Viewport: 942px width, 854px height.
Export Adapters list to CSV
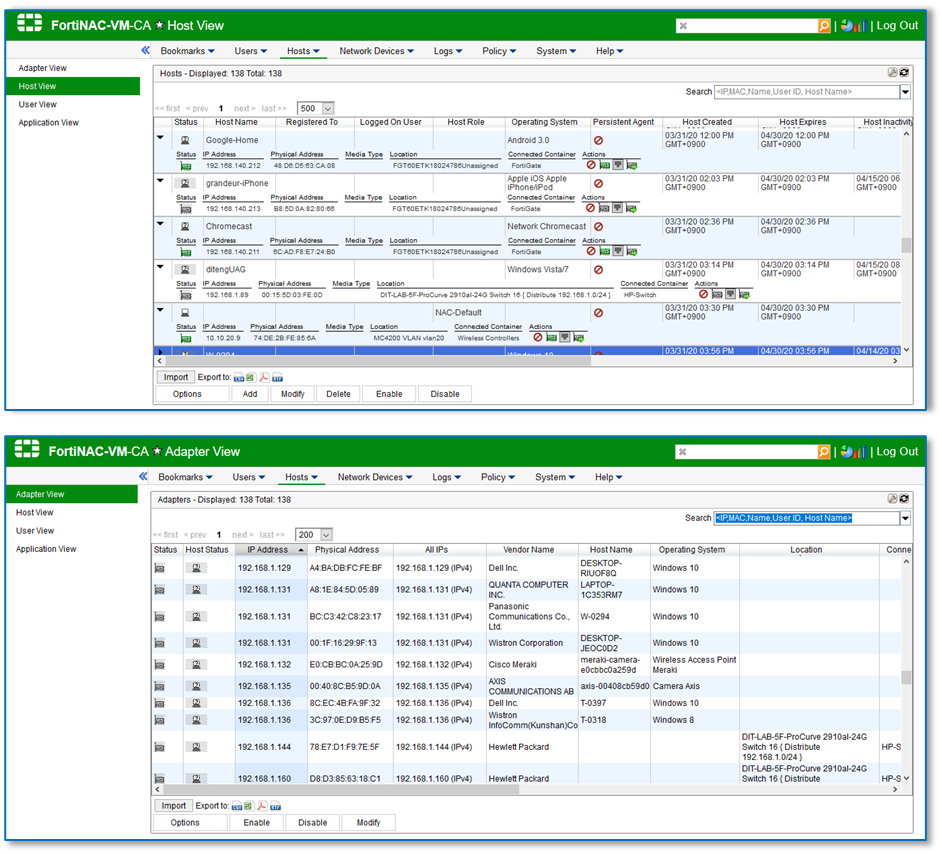click(237, 806)
